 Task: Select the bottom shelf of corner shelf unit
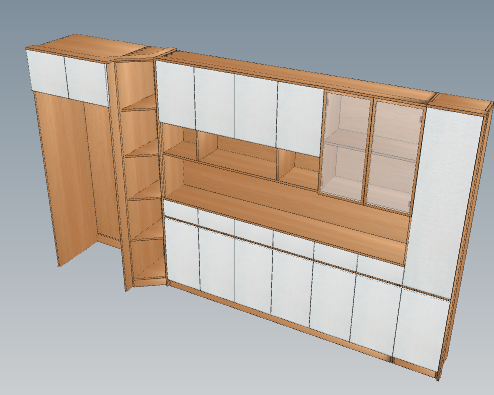tap(150, 274)
